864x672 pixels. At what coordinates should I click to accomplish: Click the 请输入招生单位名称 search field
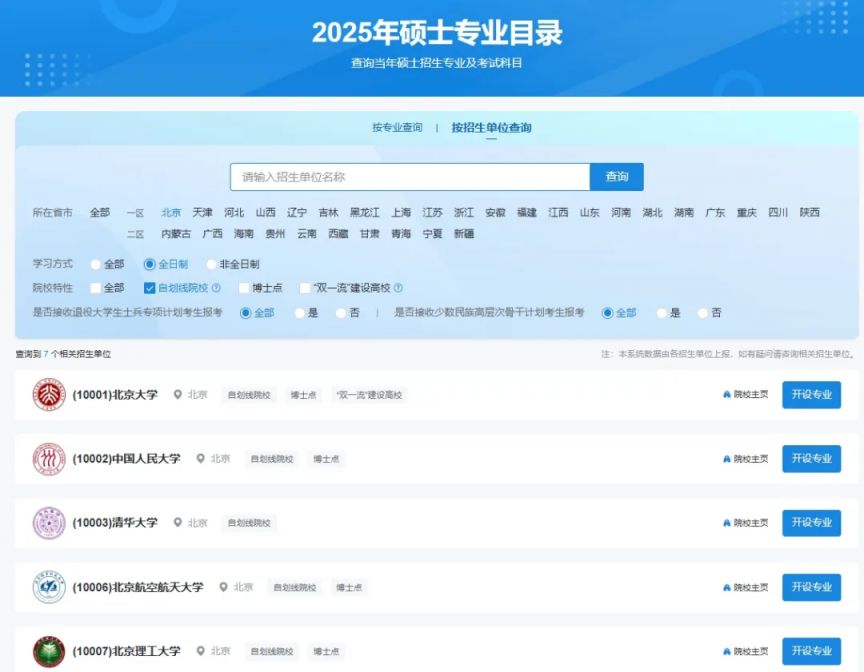coord(410,177)
